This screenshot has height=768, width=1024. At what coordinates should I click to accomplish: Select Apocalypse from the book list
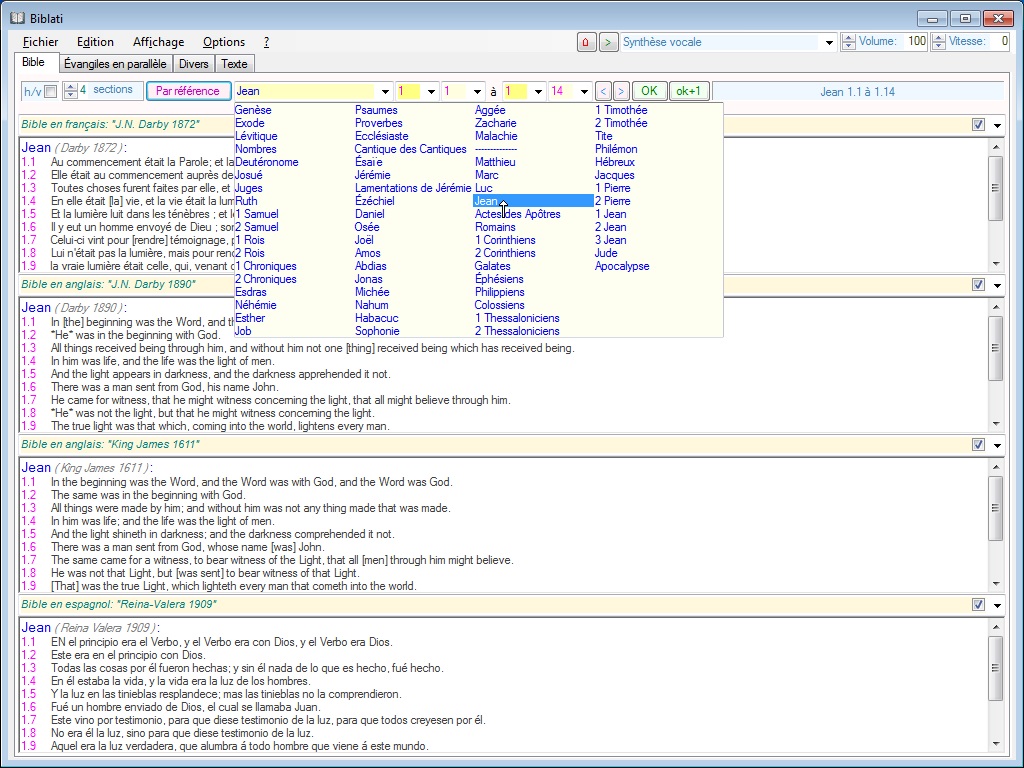point(622,266)
